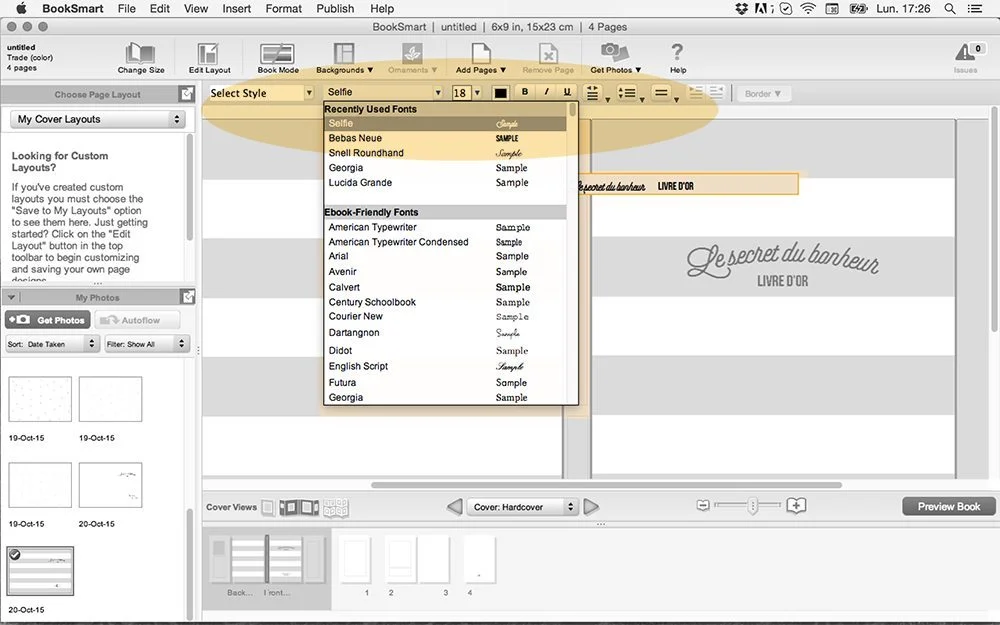1000x625 pixels.
Task: Open the Help toolbar button
Action: pyautogui.click(x=677, y=58)
